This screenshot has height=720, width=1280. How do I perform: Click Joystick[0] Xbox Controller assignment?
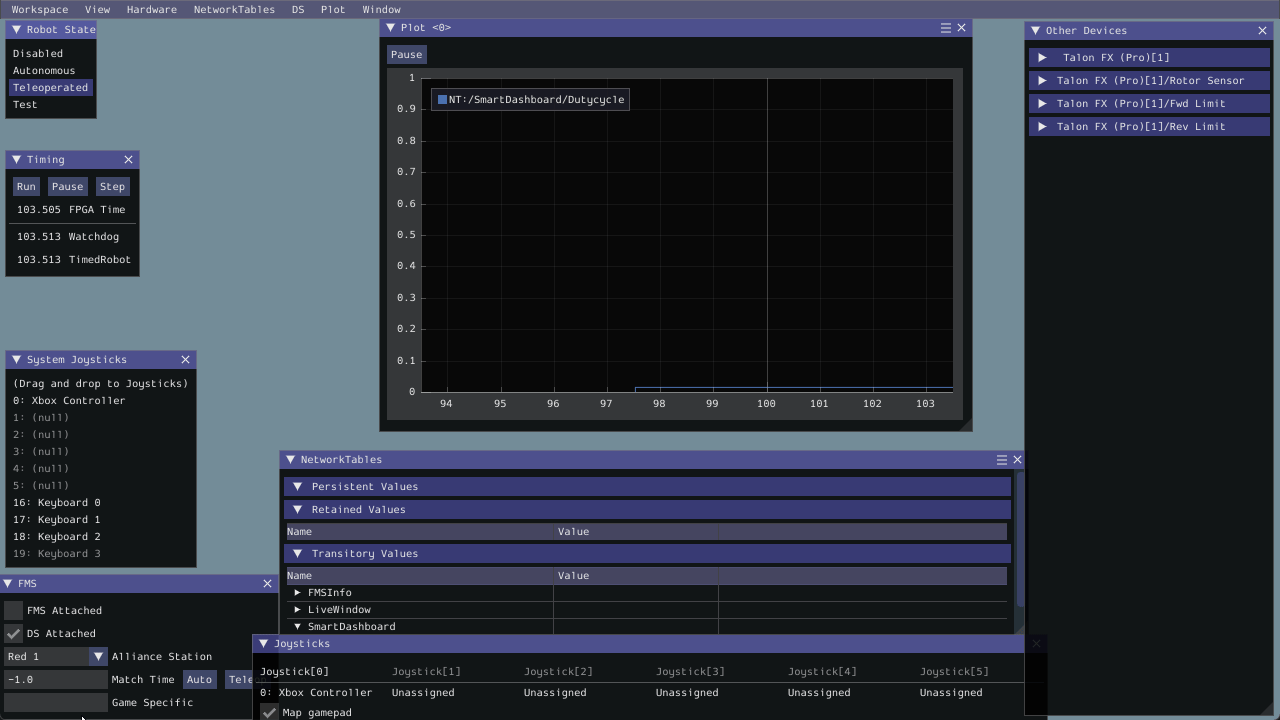point(316,692)
